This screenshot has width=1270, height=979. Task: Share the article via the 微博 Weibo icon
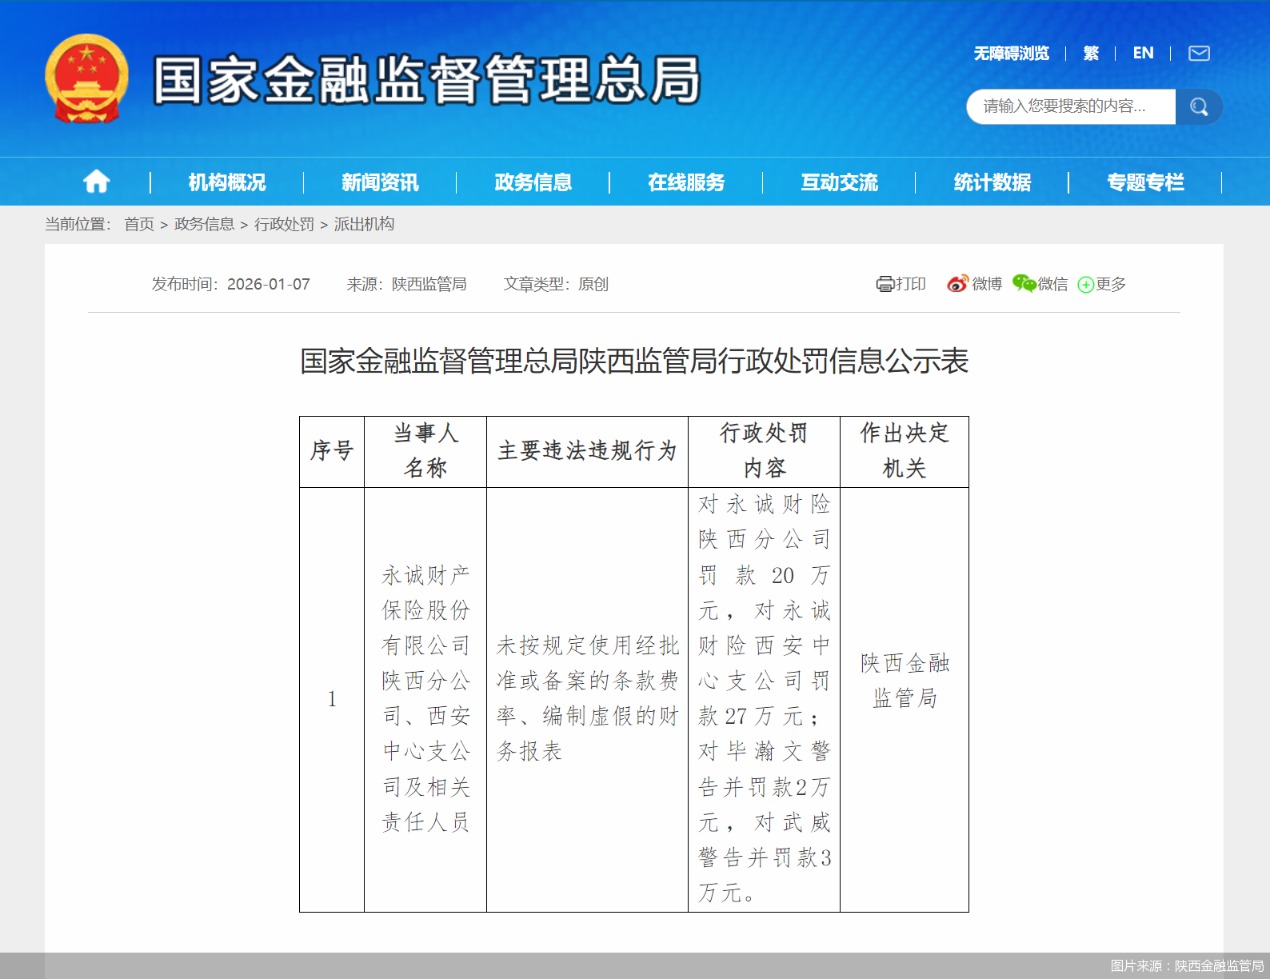[x=958, y=283]
